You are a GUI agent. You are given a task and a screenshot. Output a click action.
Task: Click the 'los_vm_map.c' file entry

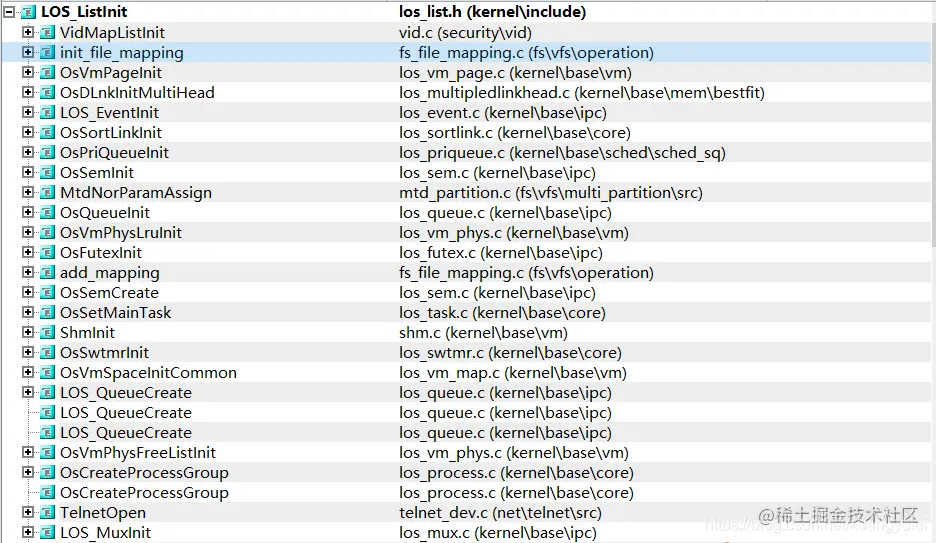(513, 373)
